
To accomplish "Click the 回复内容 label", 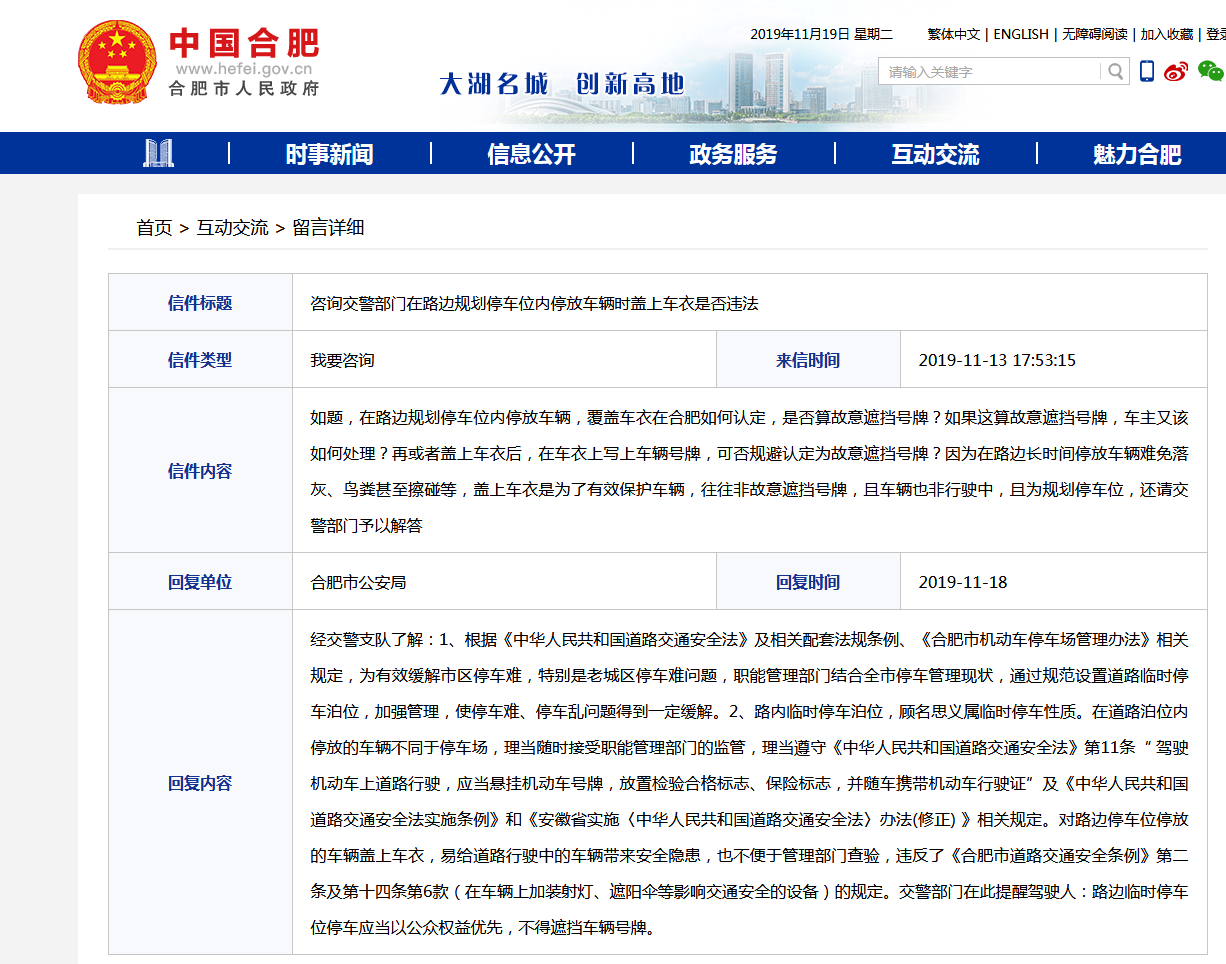I will (x=200, y=783).
